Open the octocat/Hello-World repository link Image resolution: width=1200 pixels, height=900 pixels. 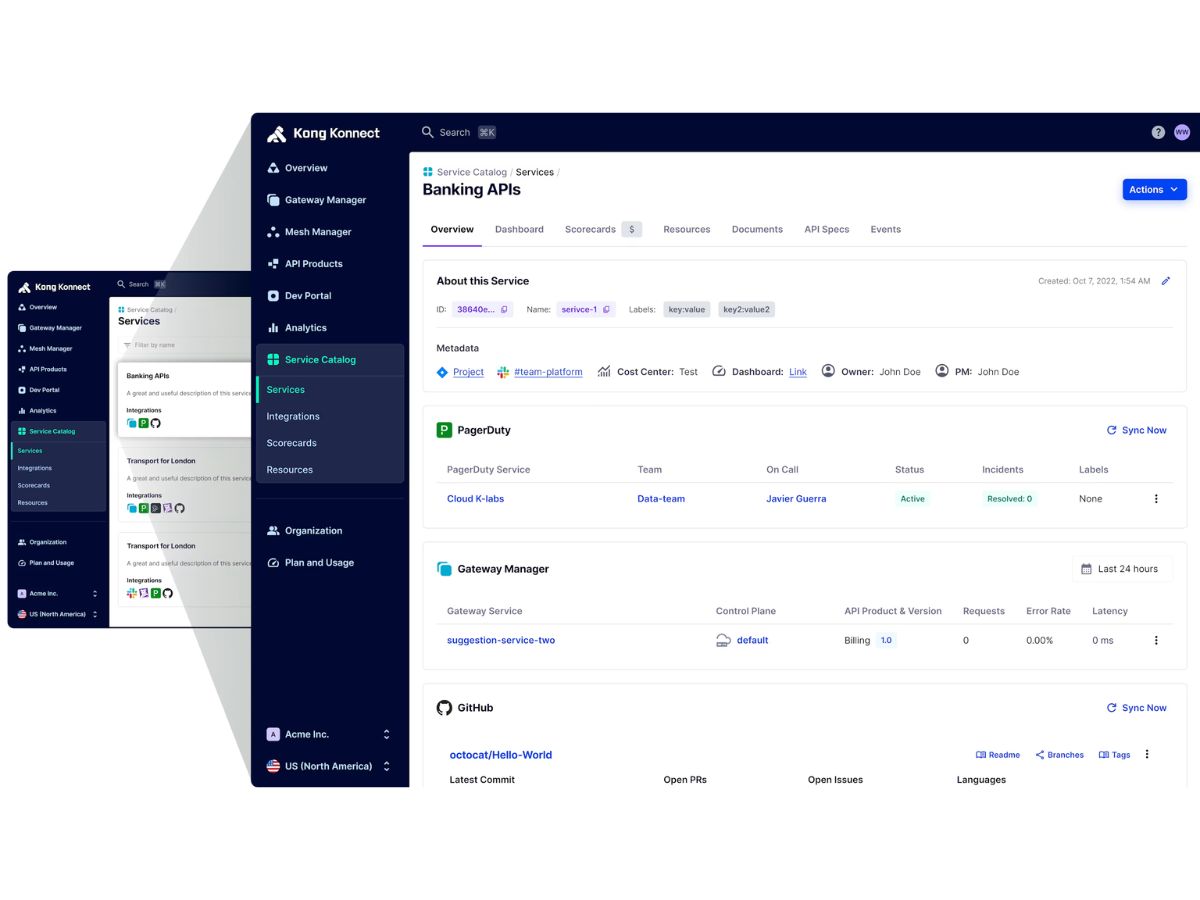(501, 755)
